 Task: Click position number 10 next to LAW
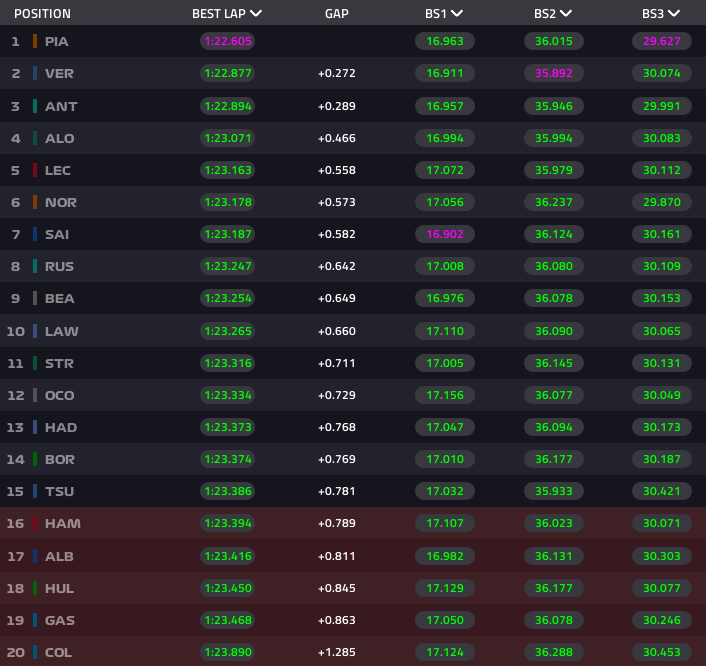(x=15, y=331)
